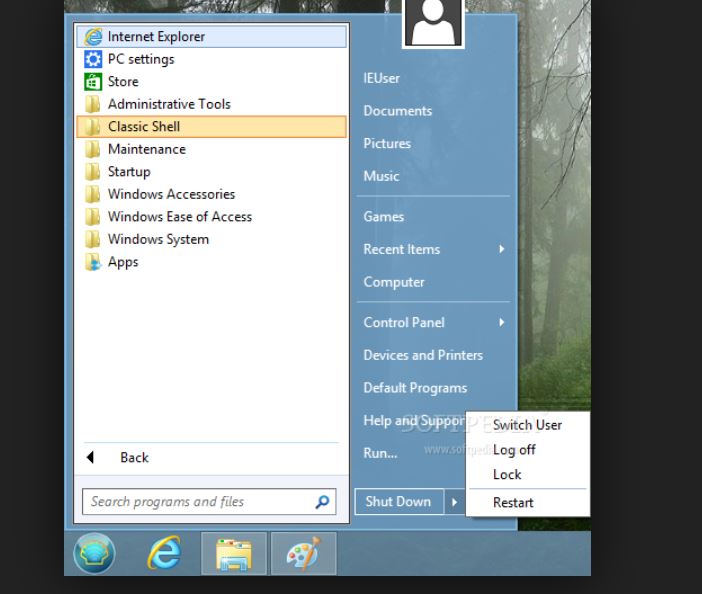The height and width of the screenshot is (594, 702).
Task: Click the Search programs and files field
Action: point(198,502)
